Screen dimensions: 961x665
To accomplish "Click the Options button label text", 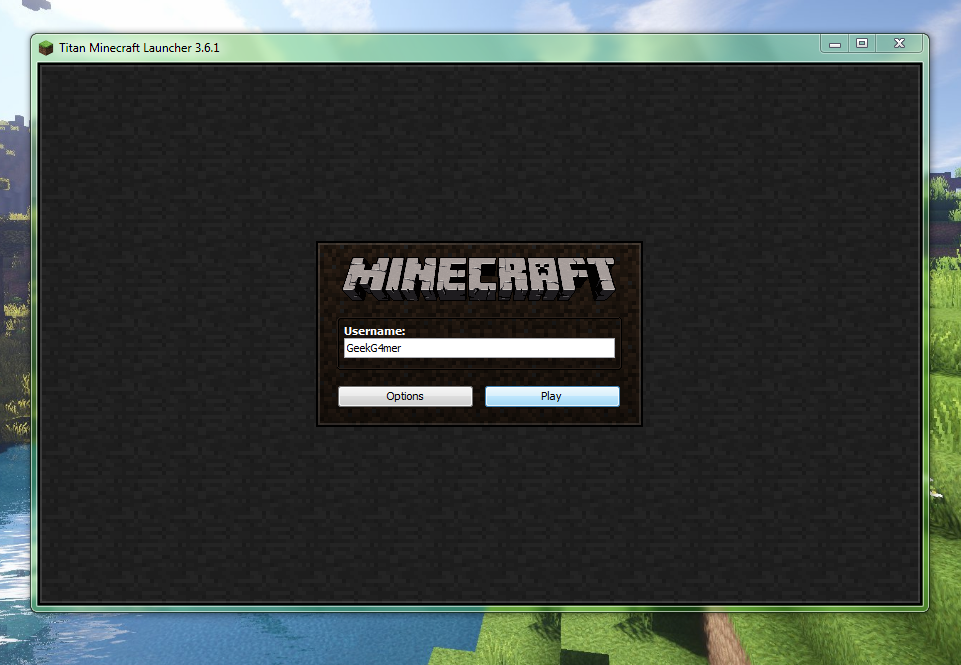I will (405, 396).
